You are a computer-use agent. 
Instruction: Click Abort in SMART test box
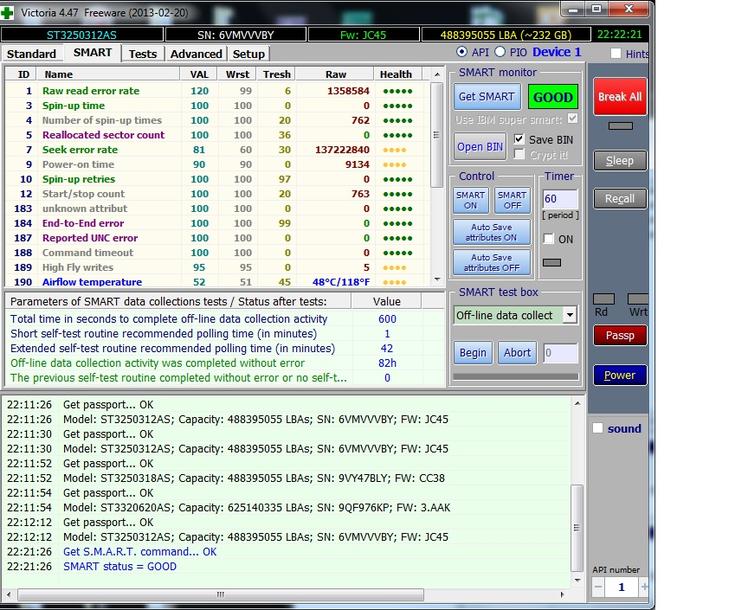517,353
